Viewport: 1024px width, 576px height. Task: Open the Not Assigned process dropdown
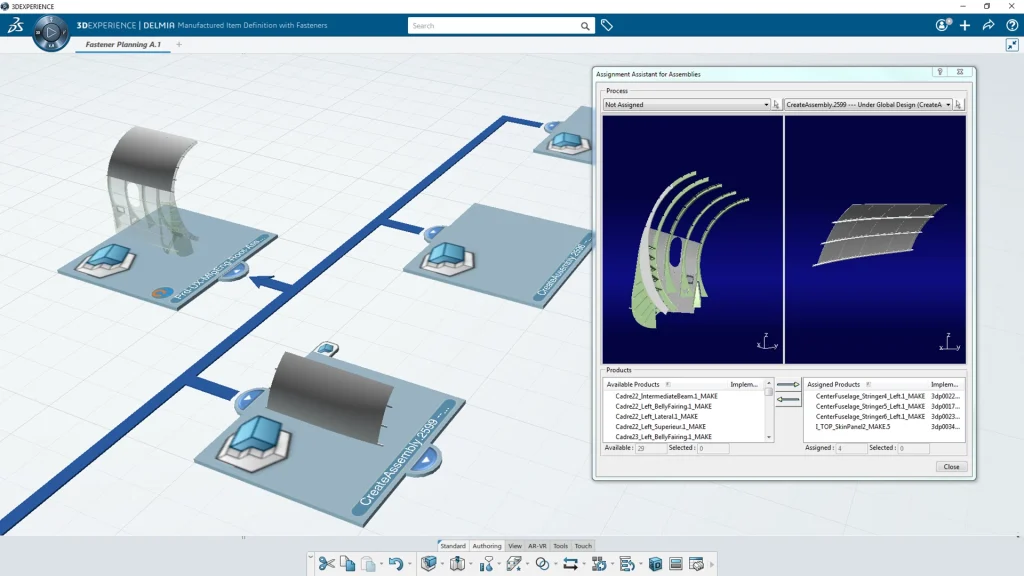click(767, 104)
